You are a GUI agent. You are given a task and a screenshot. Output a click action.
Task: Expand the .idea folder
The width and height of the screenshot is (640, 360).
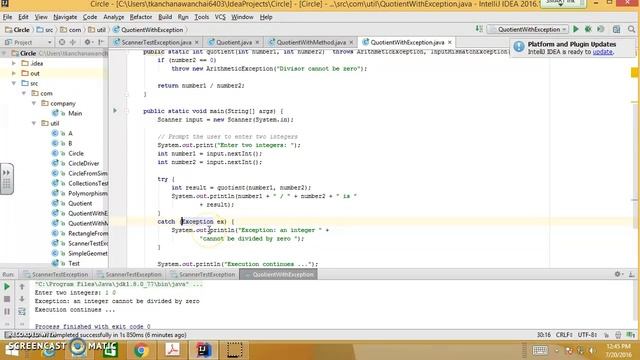pyautogui.click(x=14, y=63)
